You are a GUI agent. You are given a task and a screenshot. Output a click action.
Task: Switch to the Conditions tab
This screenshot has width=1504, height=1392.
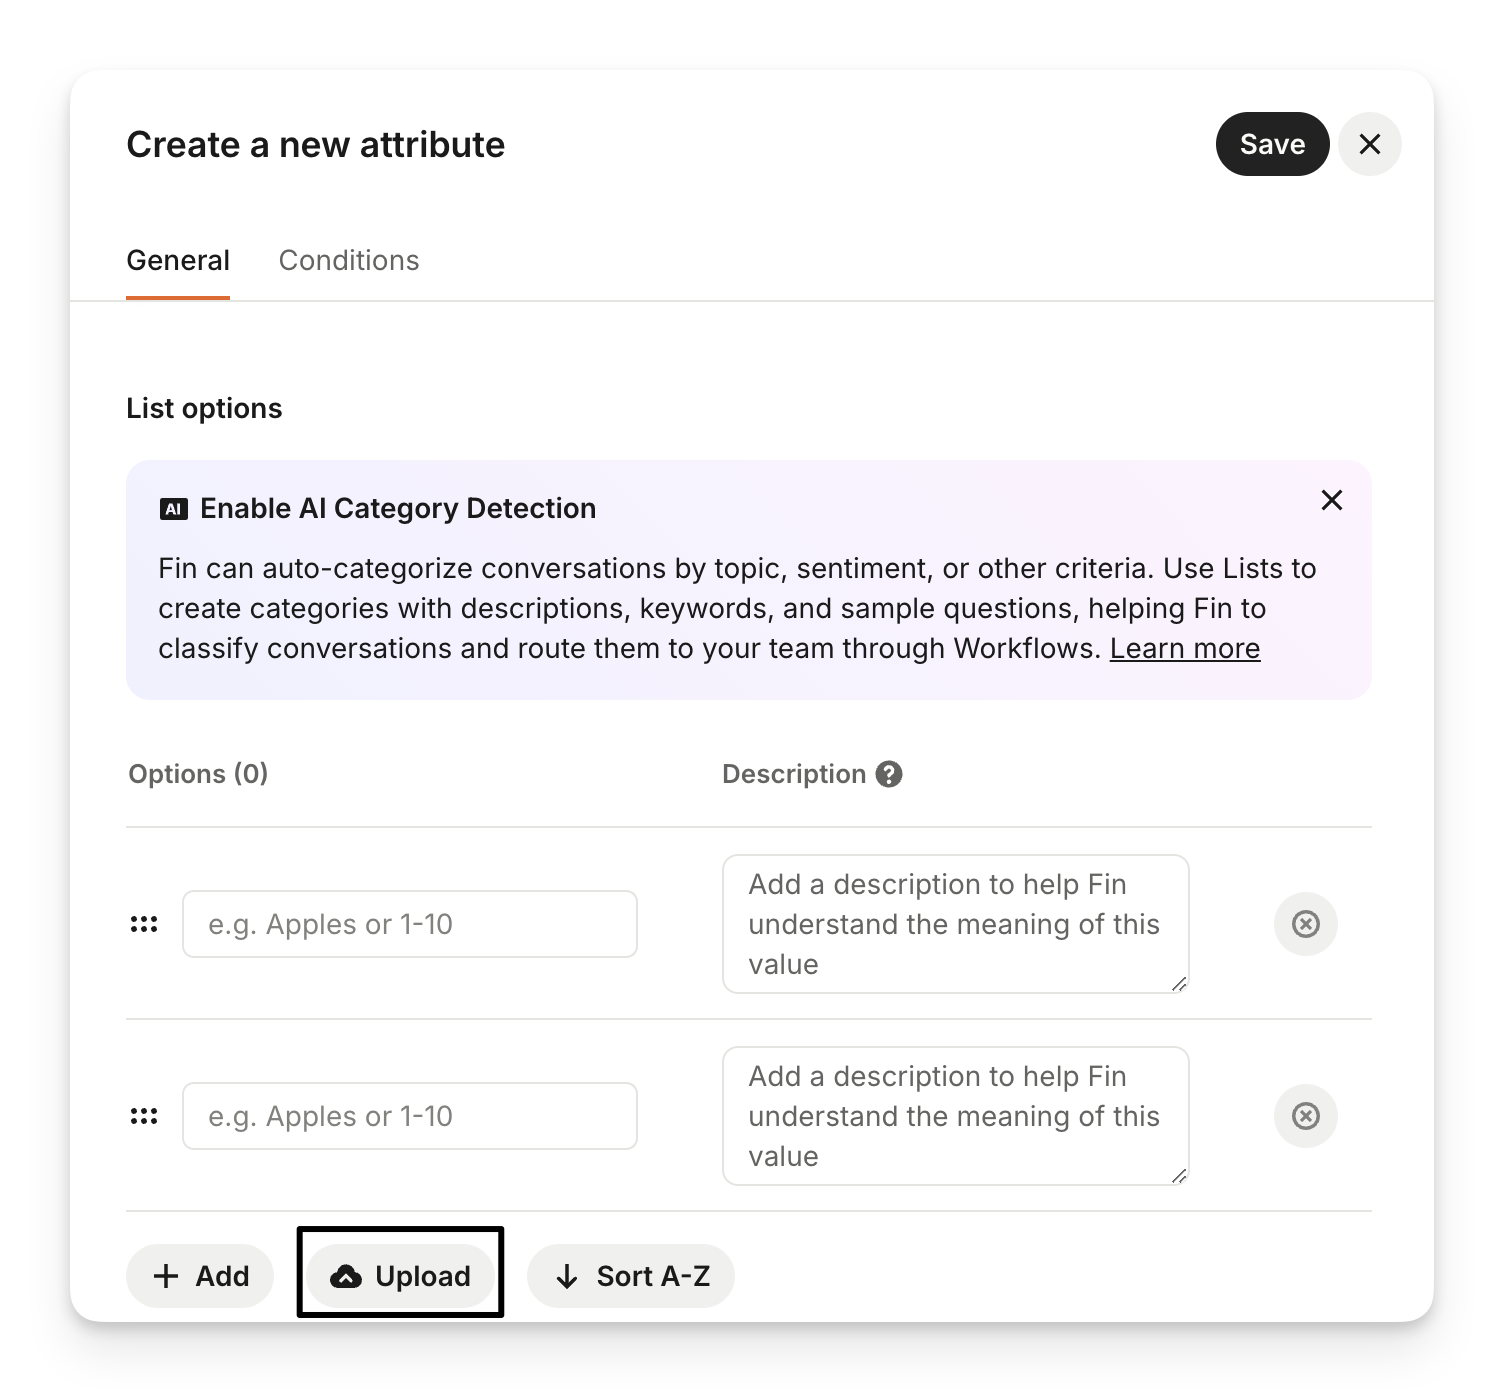[348, 260]
